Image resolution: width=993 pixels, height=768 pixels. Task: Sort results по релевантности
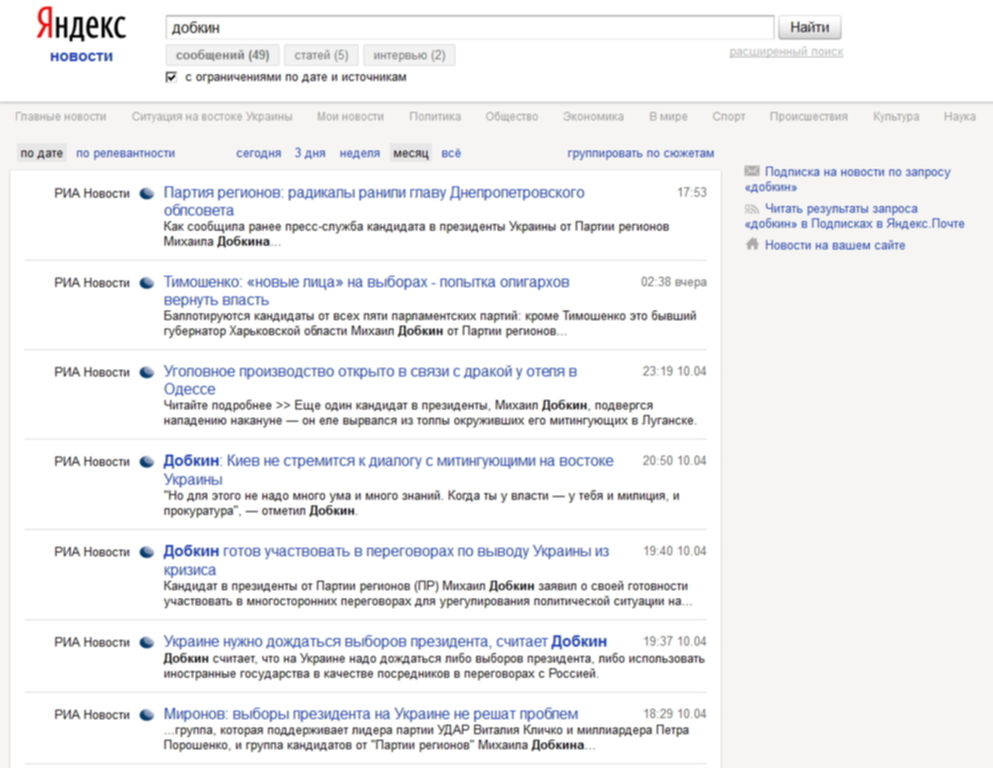pos(125,153)
